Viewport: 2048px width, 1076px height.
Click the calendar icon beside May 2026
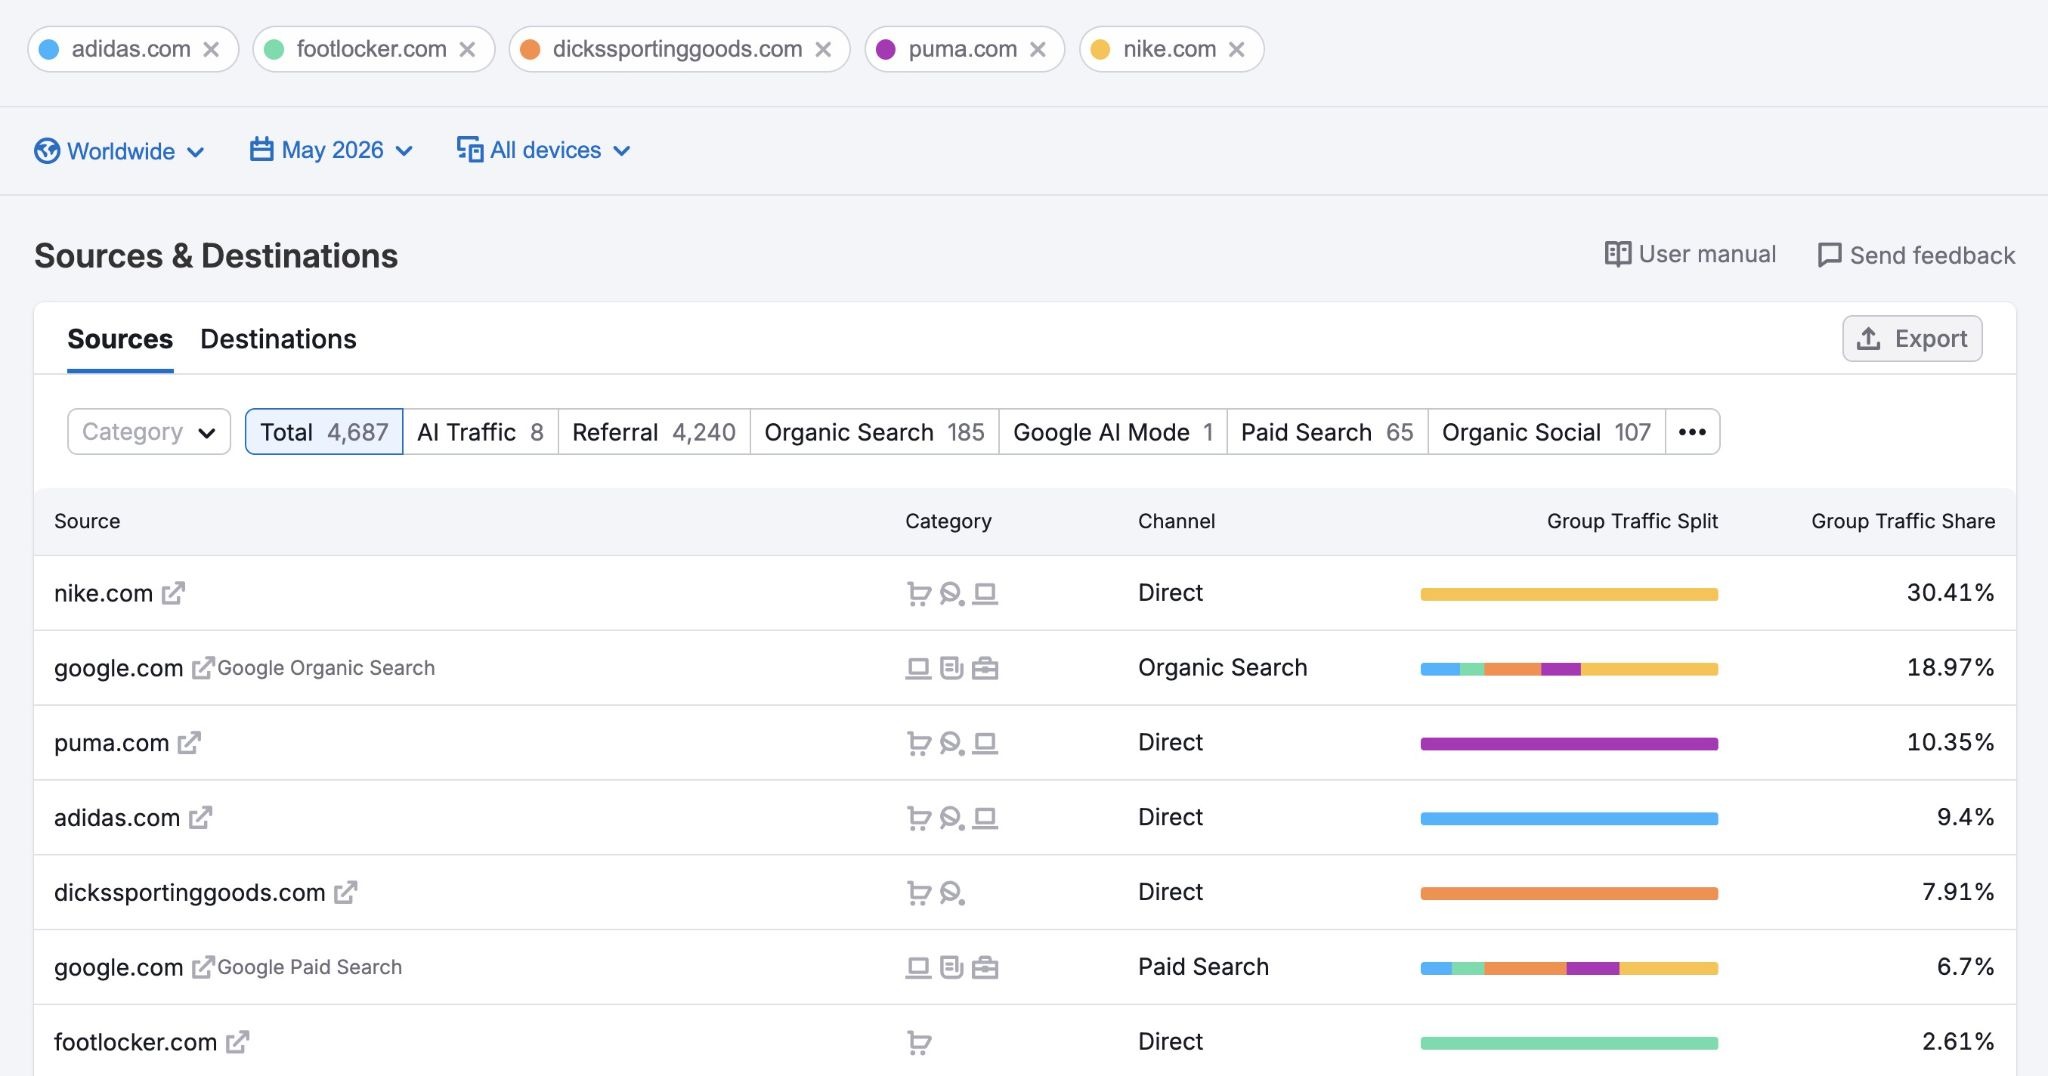click(x=262, y=149)
